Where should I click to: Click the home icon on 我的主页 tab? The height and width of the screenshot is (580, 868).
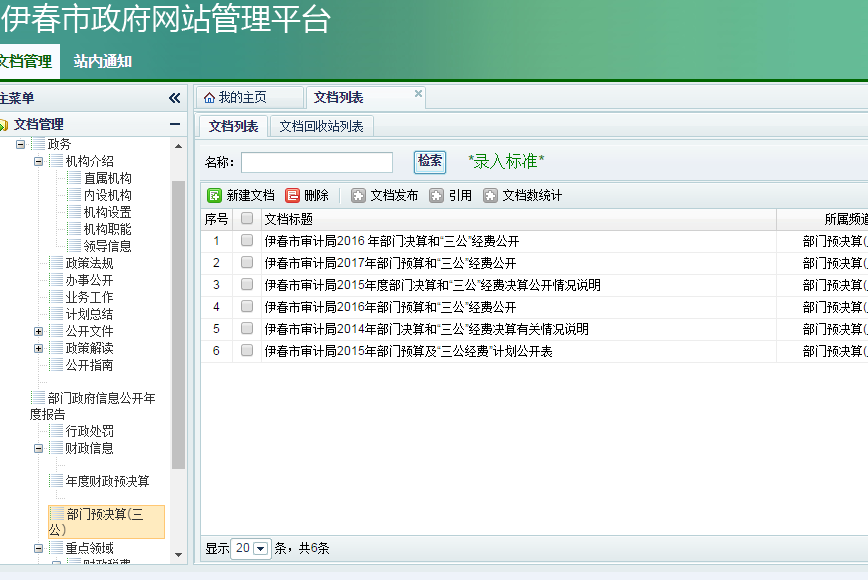(209, 98)
